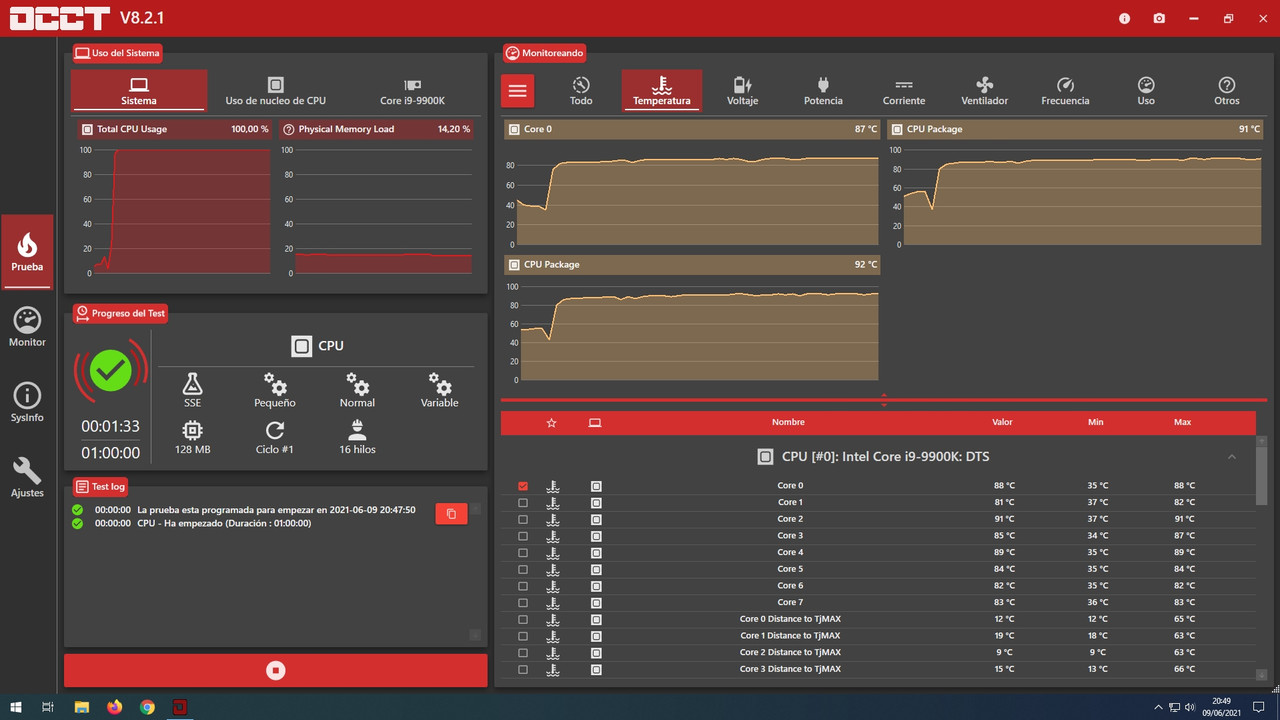Check the Core 4 checkbox

[x=523, y=552]
